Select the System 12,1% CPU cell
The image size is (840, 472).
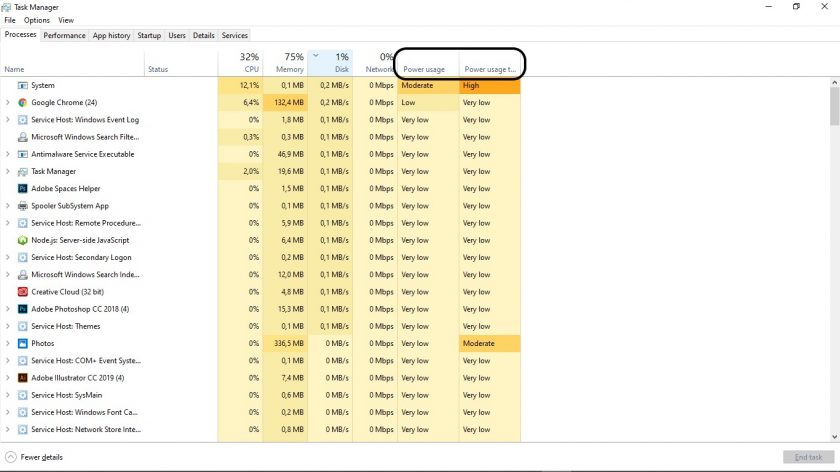[x=241, y=85]
